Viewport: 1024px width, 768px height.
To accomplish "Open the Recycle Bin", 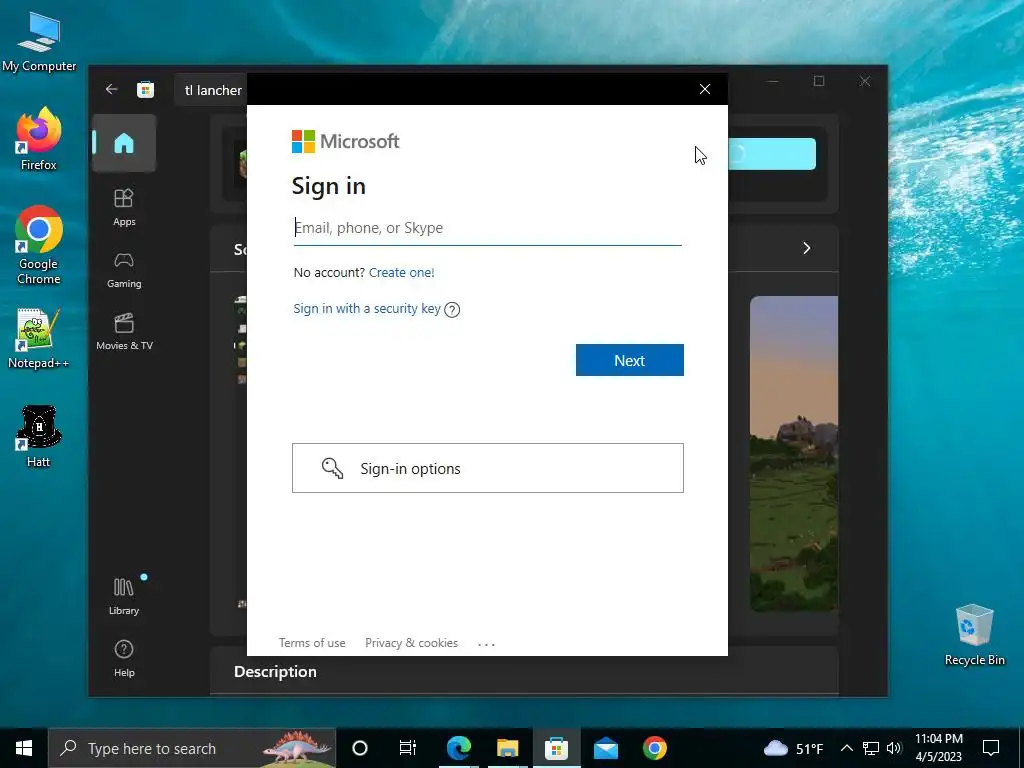I will (x=974, y=635).
